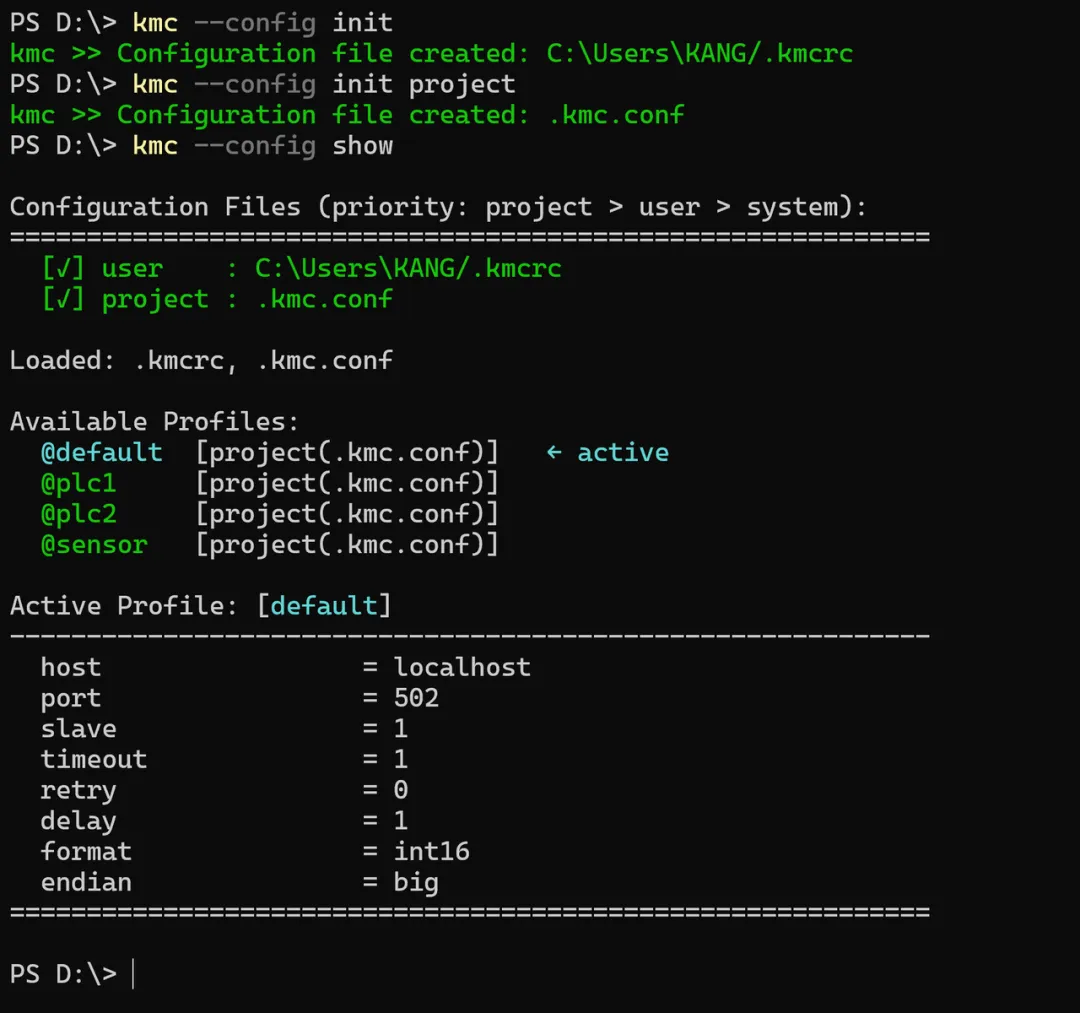Click the user checkmark indicator
This screenshot has width=1080, height=1013.
tap(63, 268)
